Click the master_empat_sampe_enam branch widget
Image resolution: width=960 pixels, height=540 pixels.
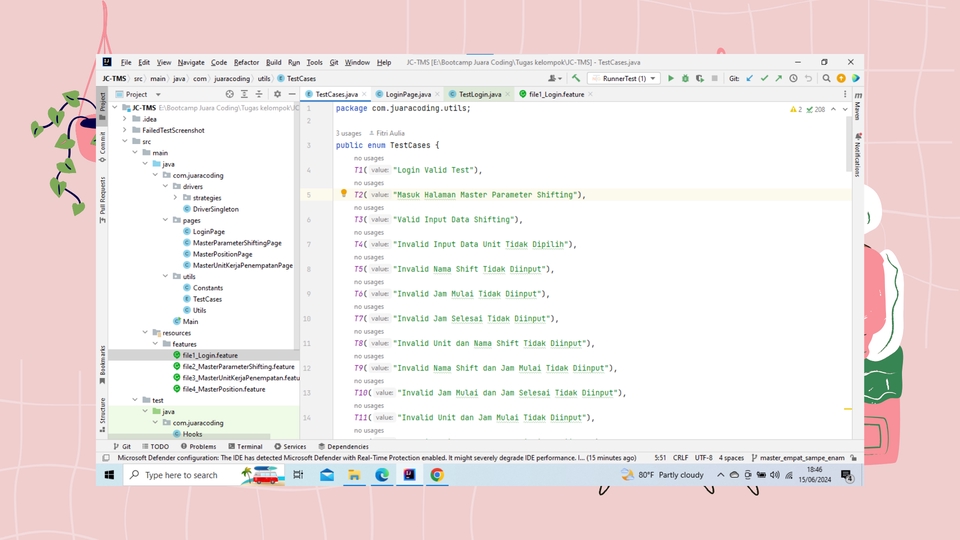tap(802, 457)
